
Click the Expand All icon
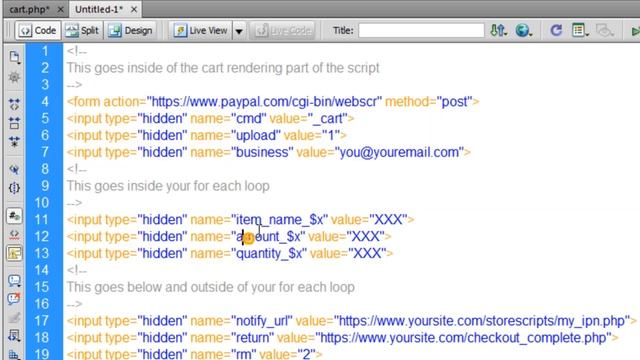pos(14,142)
